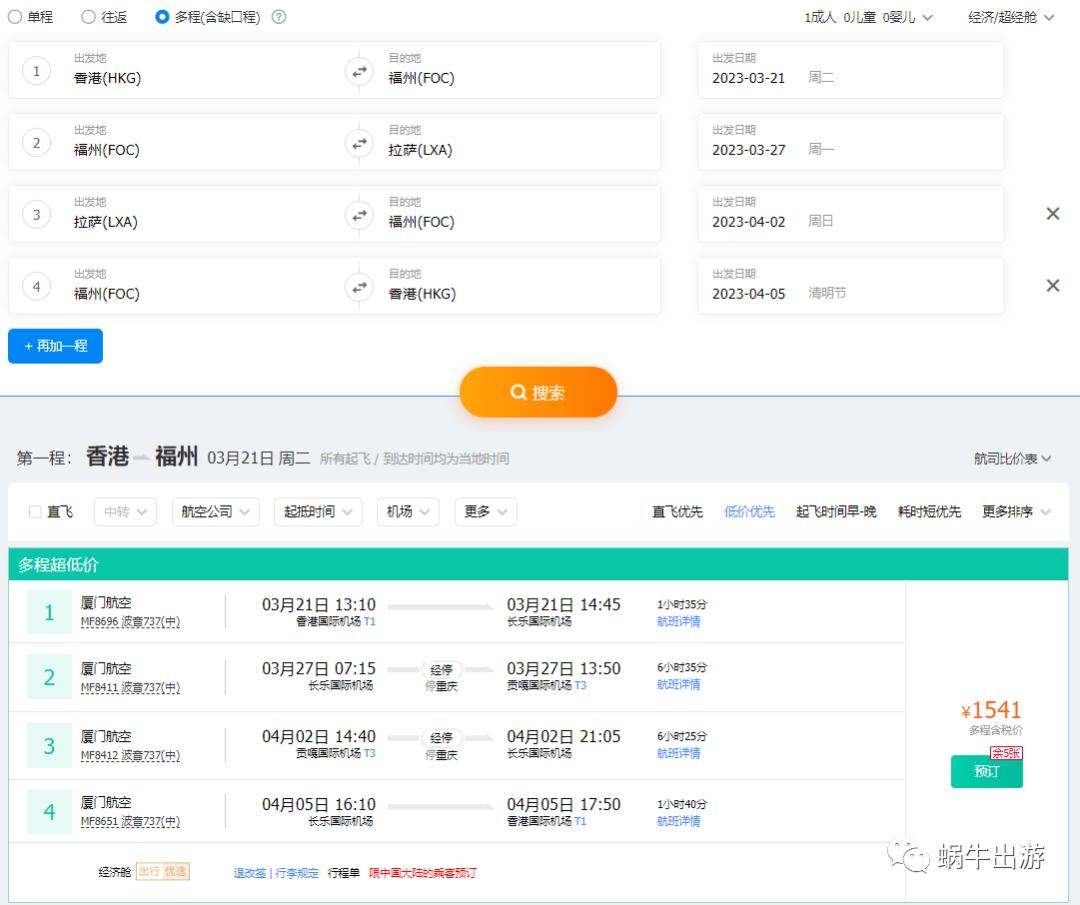Remove the third trip segment with X

click(1052, 214)
